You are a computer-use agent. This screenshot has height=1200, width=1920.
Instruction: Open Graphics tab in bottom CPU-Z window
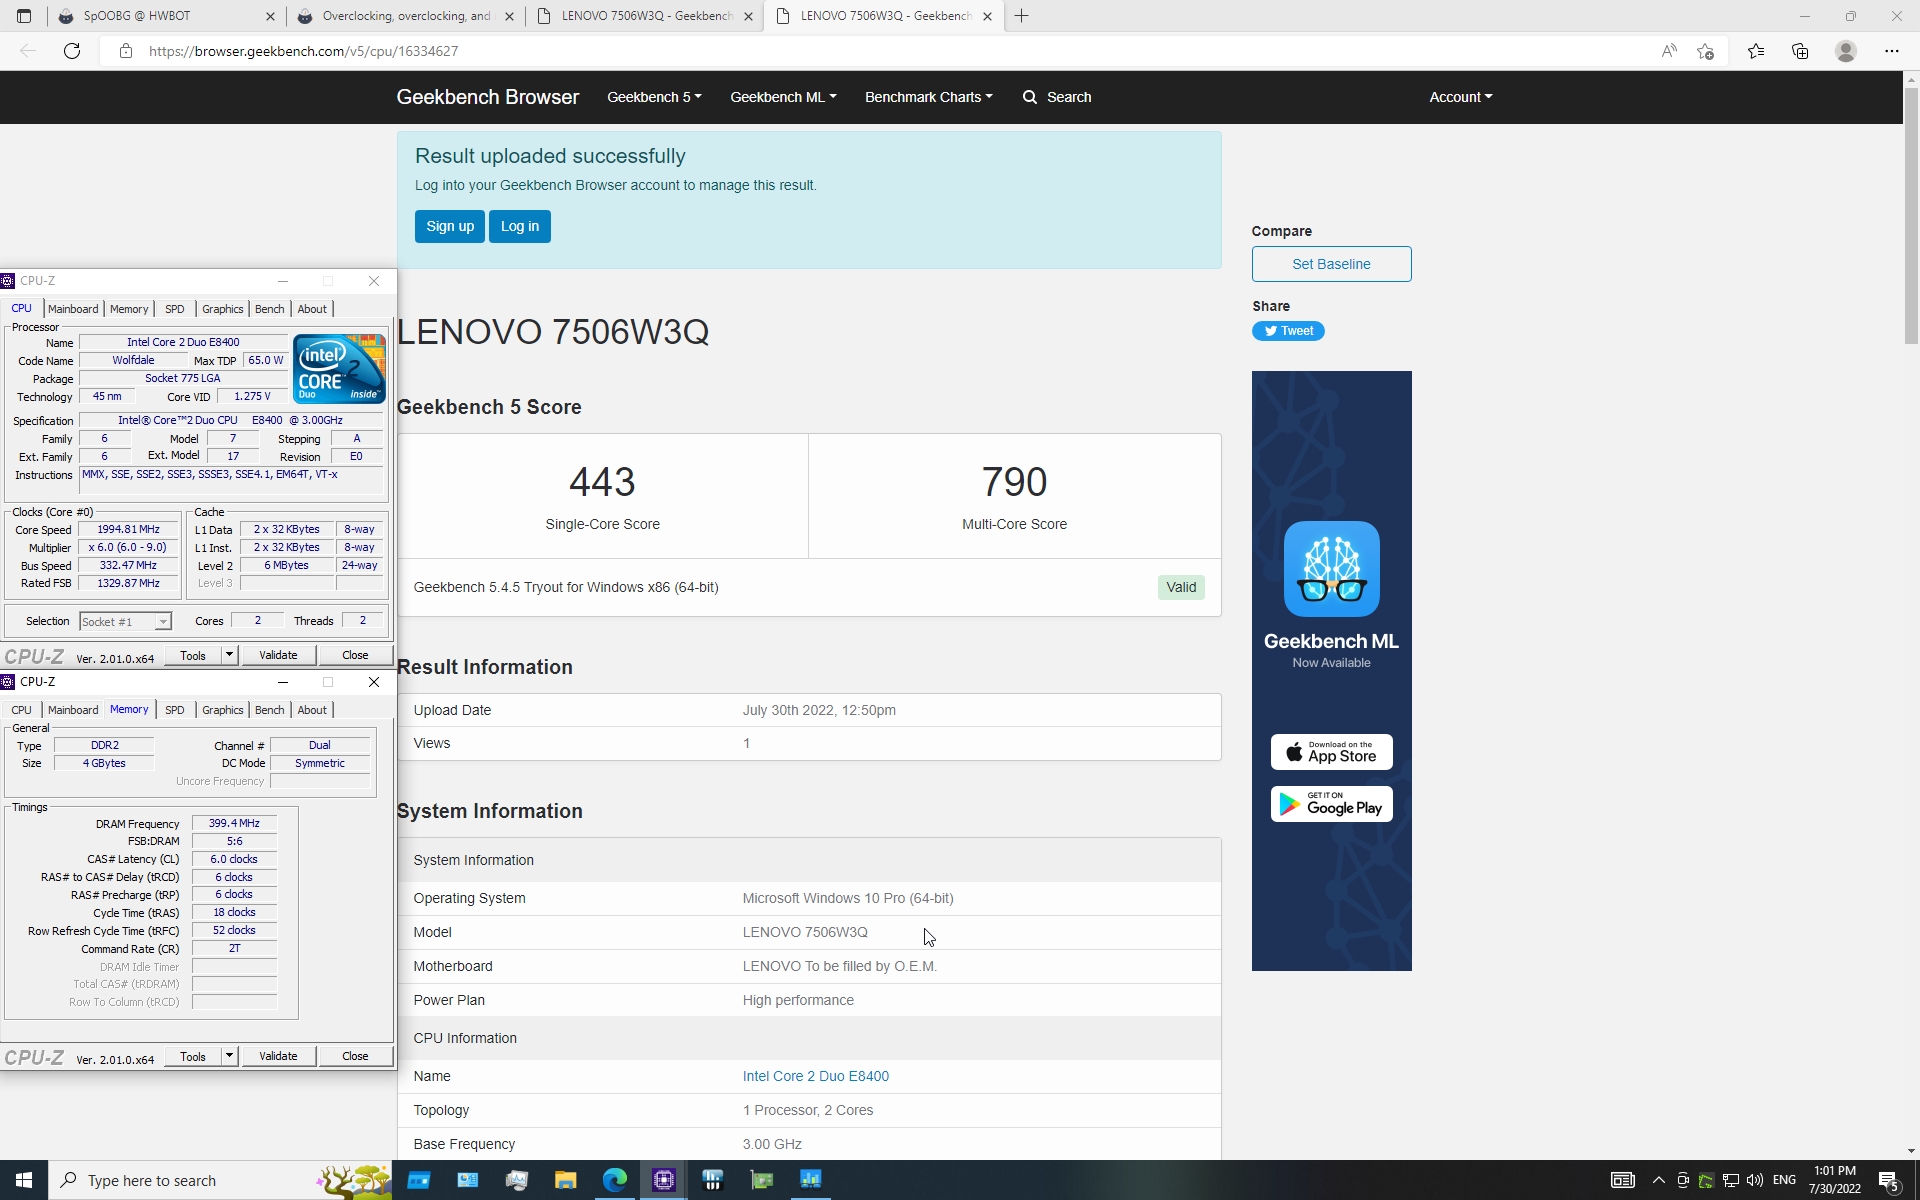point(222,710)
